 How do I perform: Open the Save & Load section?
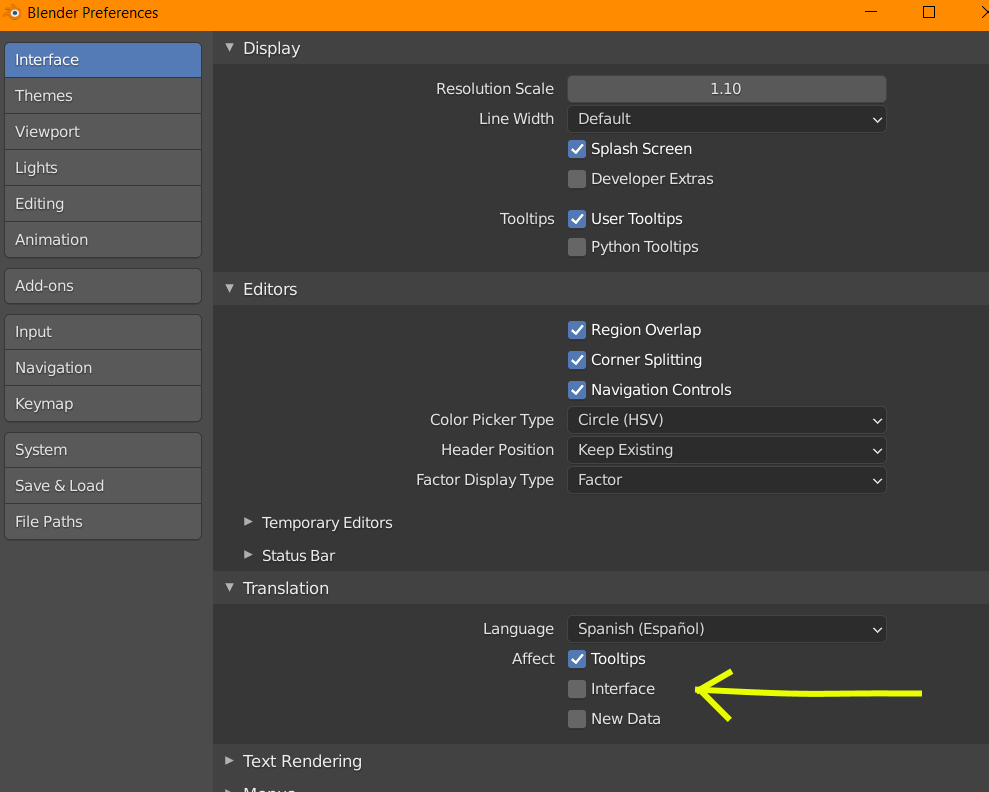(103, 486)
